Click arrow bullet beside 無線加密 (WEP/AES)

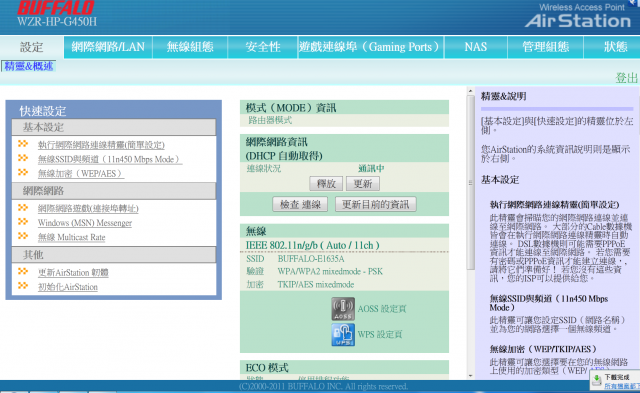point(23,172)
